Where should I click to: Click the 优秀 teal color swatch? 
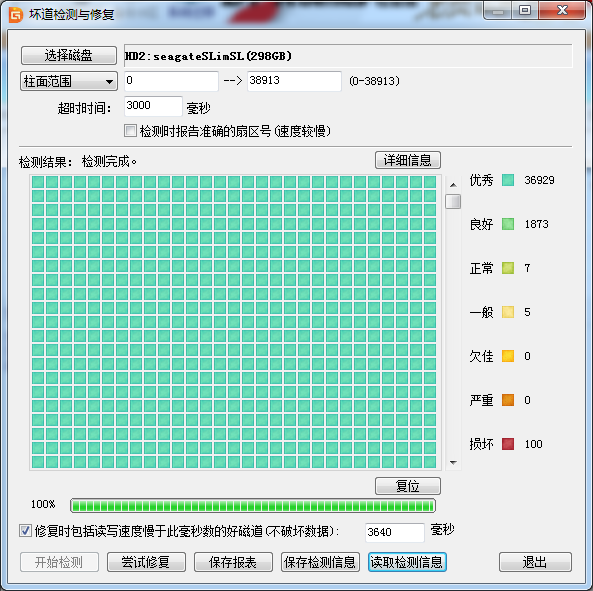(508, 180)
